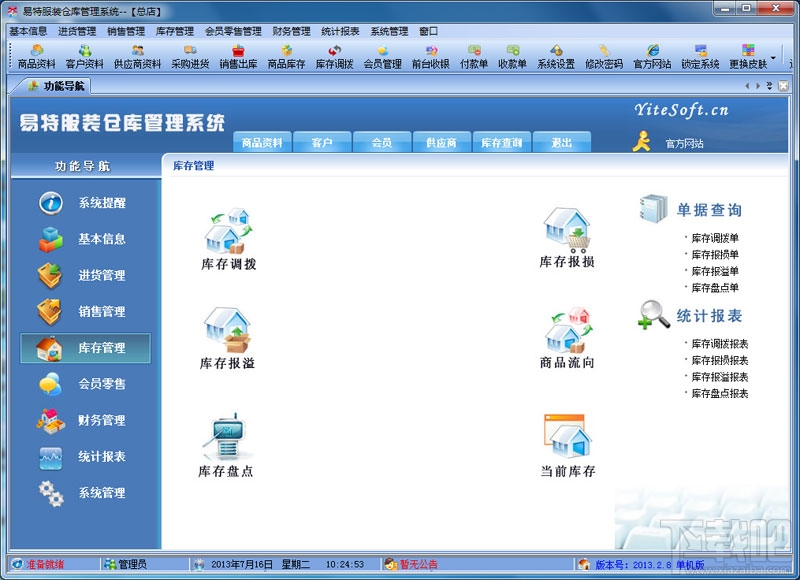Select 财务管理 in sidebar navigation
800x580 pixels.
tap(85, 420)
